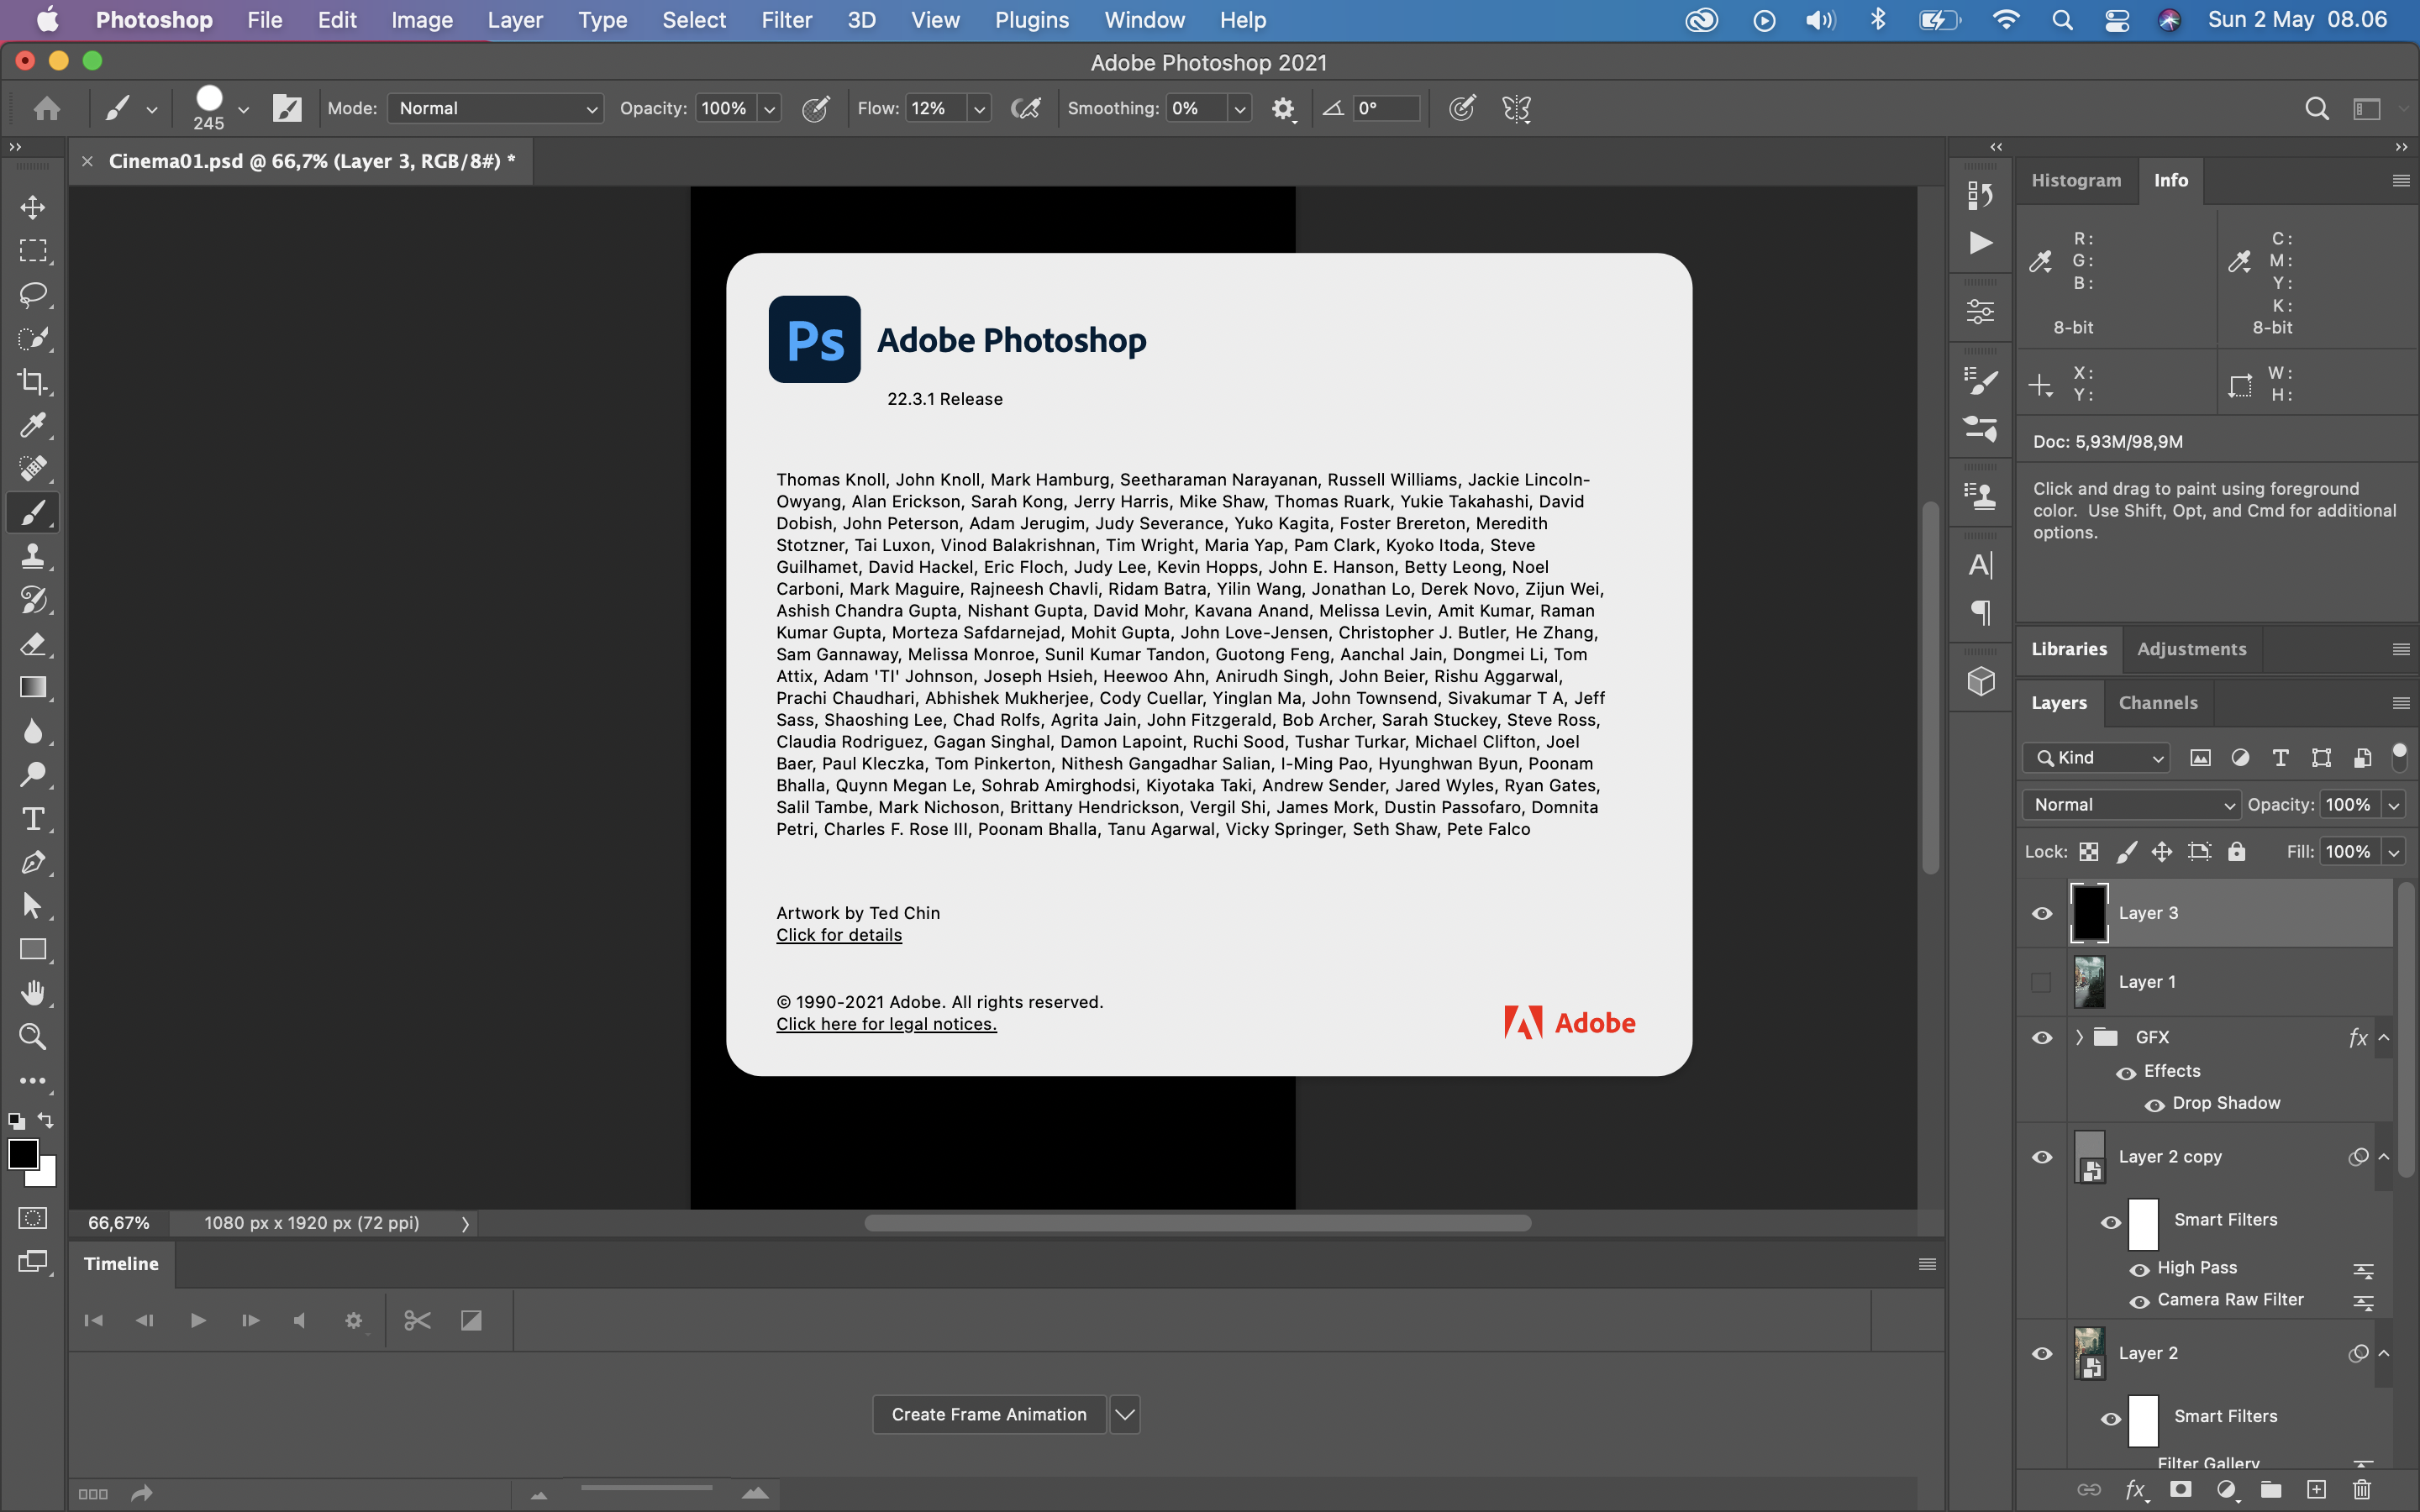
Task: Select the Pen tool
Action: [33, 862]
